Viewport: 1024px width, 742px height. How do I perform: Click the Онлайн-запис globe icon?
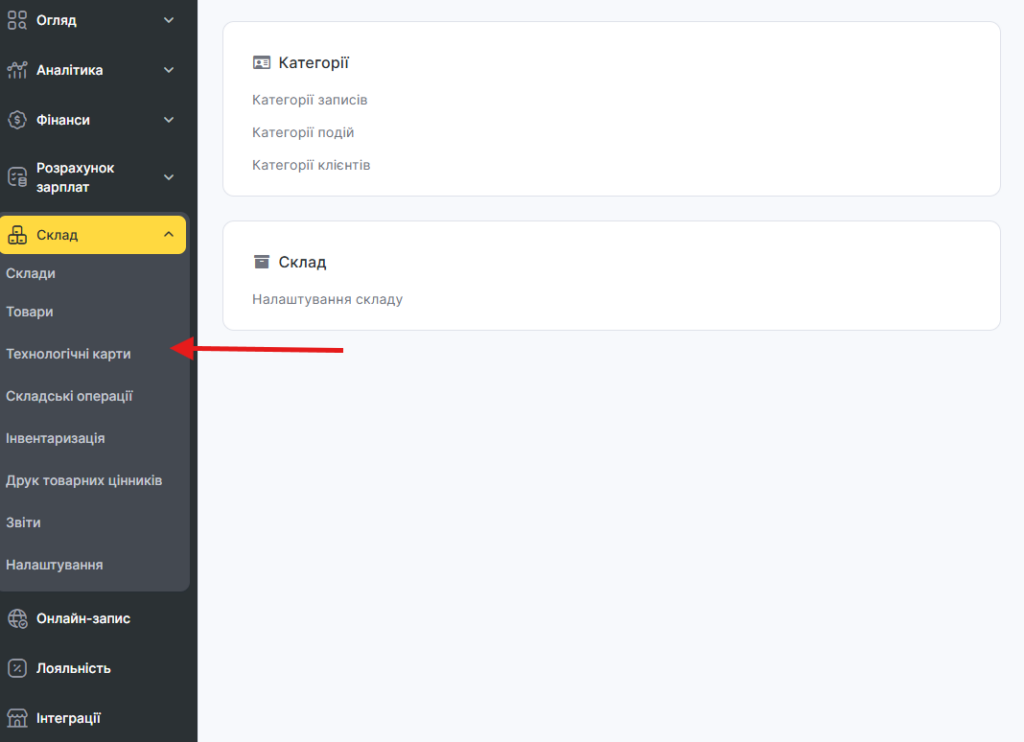coord(17,619)
